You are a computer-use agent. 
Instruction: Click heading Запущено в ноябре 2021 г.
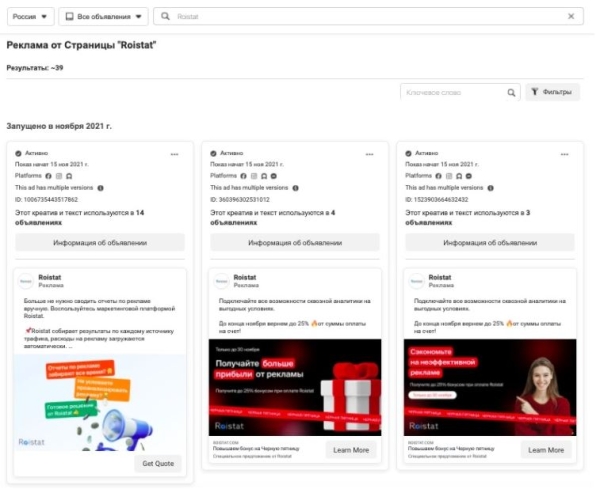point(59,126)
